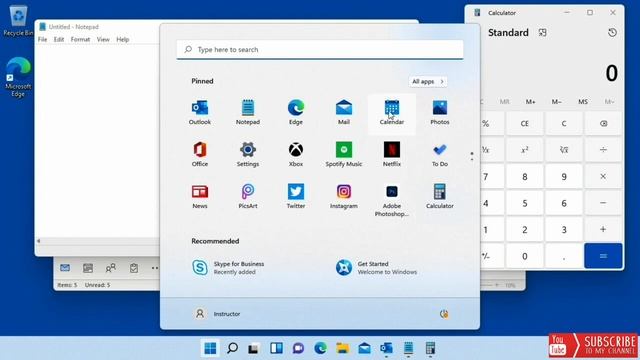Screen dimensions: 640x360
Task: Click Notepad's horizontal scrollbar left arrow
Action: click(x=38, y=241)
